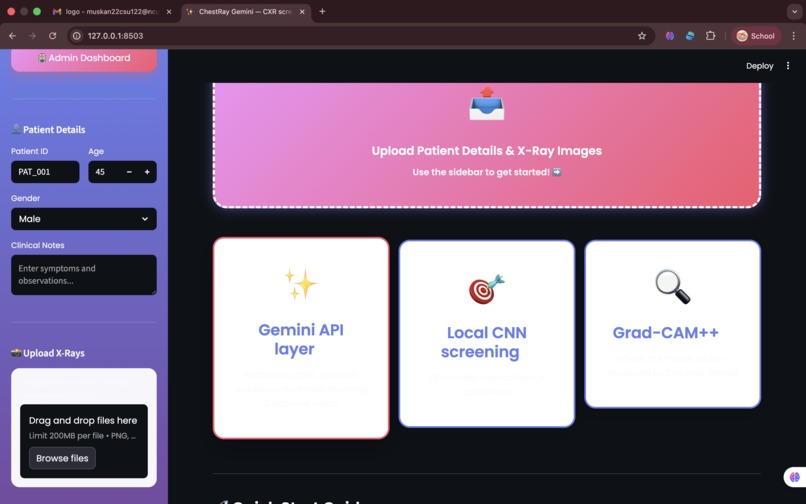This screenshot has width=806, height=504.
Task: Click the sparkles icon on Gemini card
Action: 301,284
